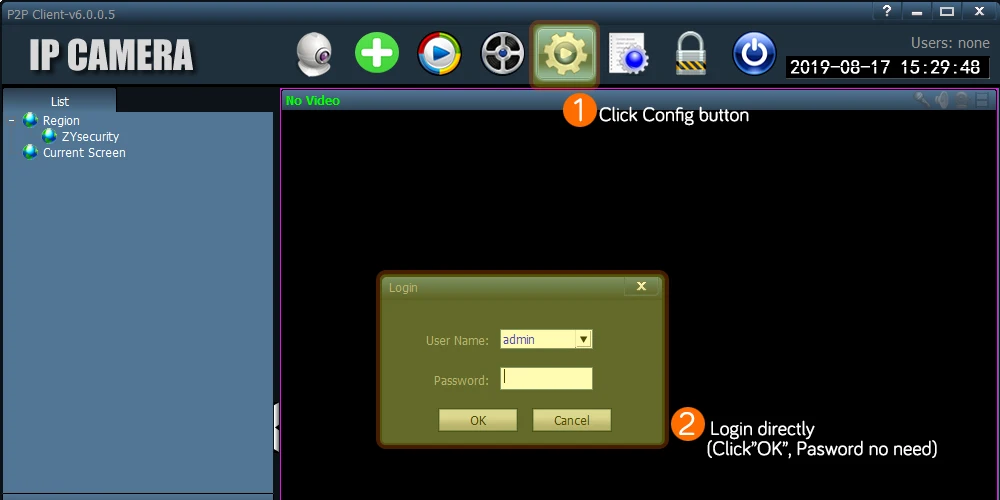Click Cancel in the Login dialog

click(x=572, y=420)
